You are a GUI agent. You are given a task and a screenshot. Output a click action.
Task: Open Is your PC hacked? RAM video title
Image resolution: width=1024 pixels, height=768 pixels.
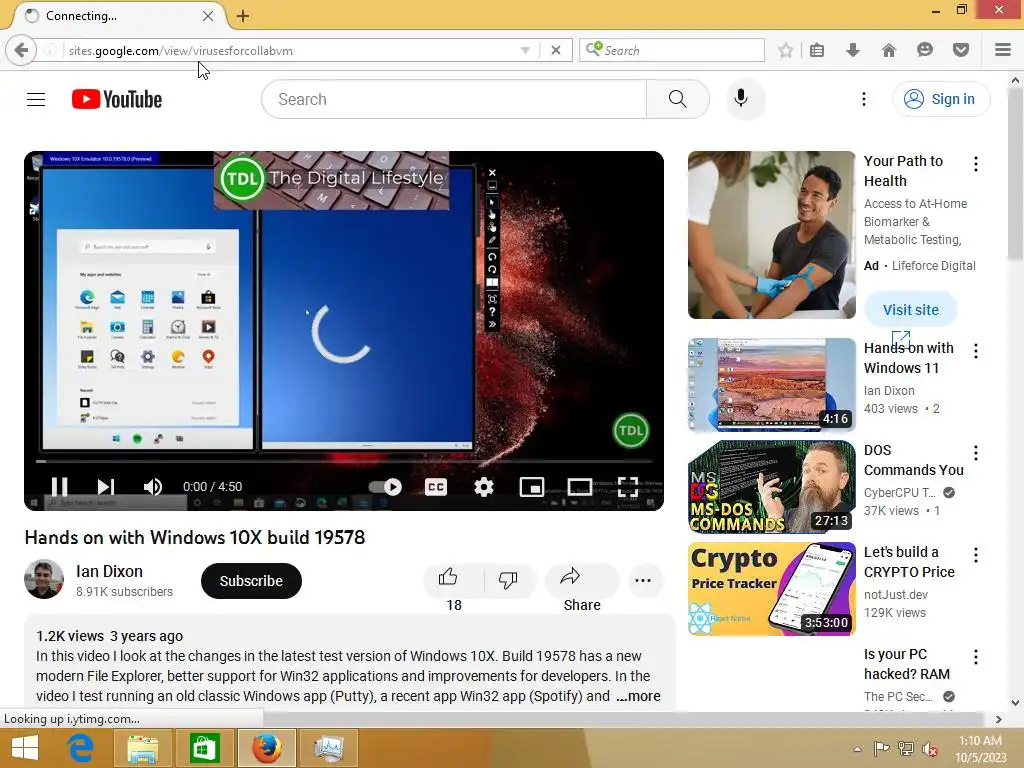pos(906,664)
